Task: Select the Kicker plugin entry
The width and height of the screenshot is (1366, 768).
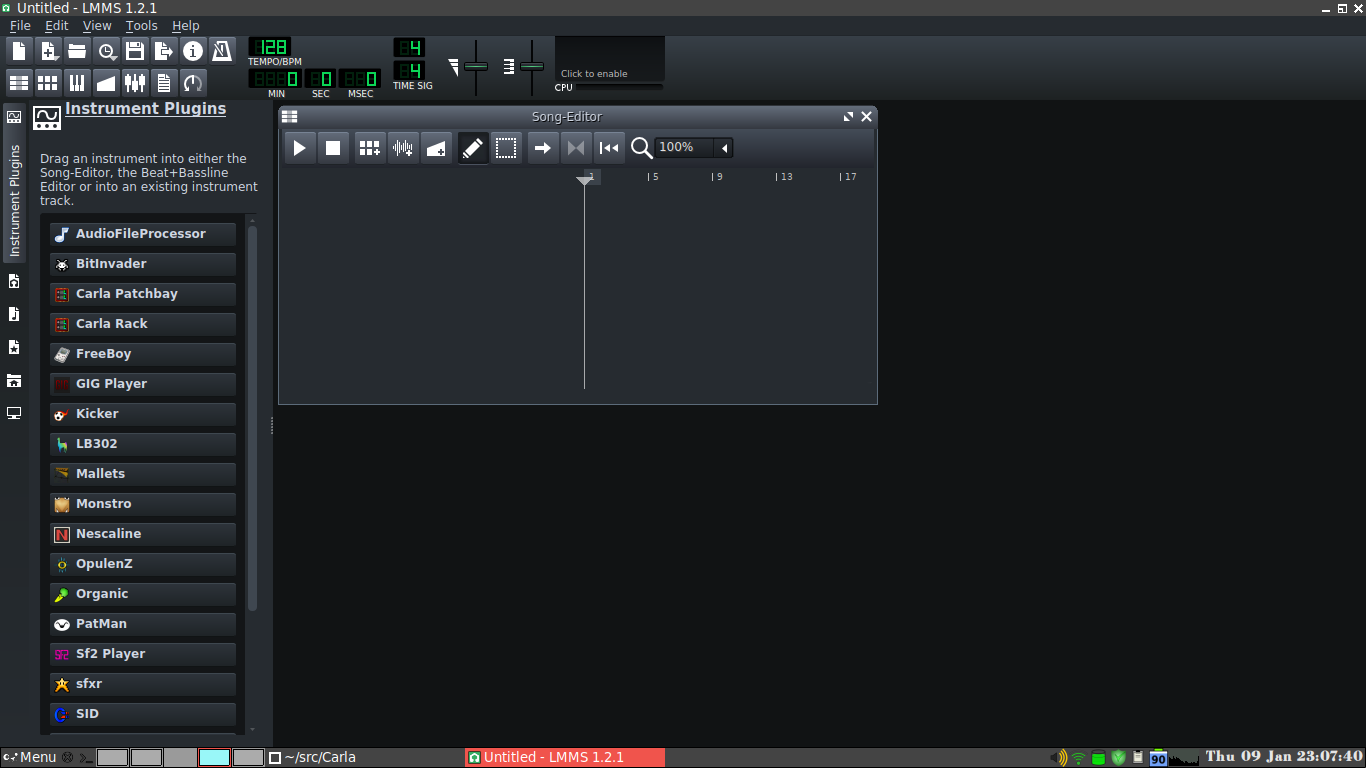Action: point(143,414)
